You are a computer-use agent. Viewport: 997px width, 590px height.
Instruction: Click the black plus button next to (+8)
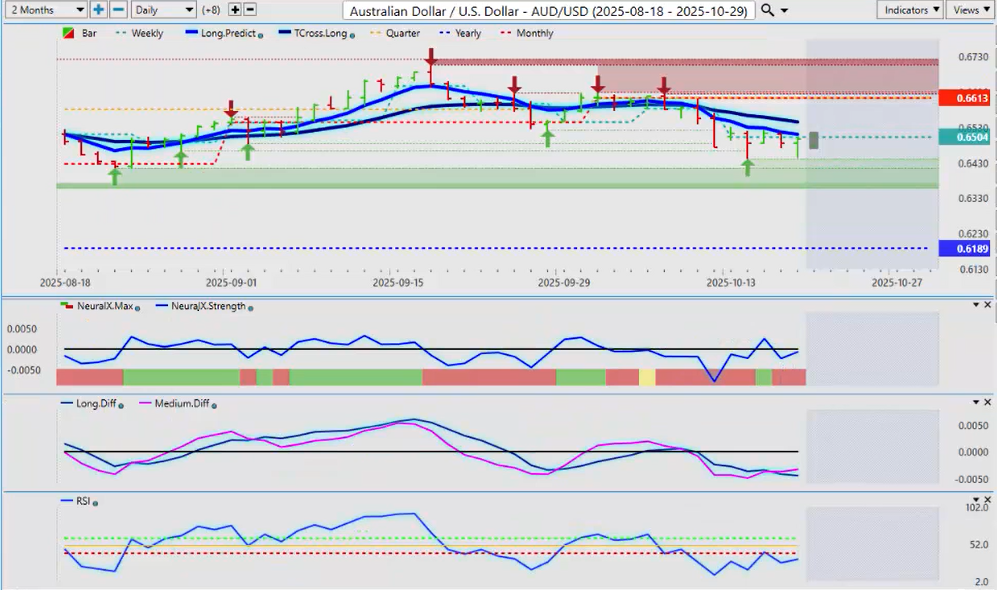235,10
